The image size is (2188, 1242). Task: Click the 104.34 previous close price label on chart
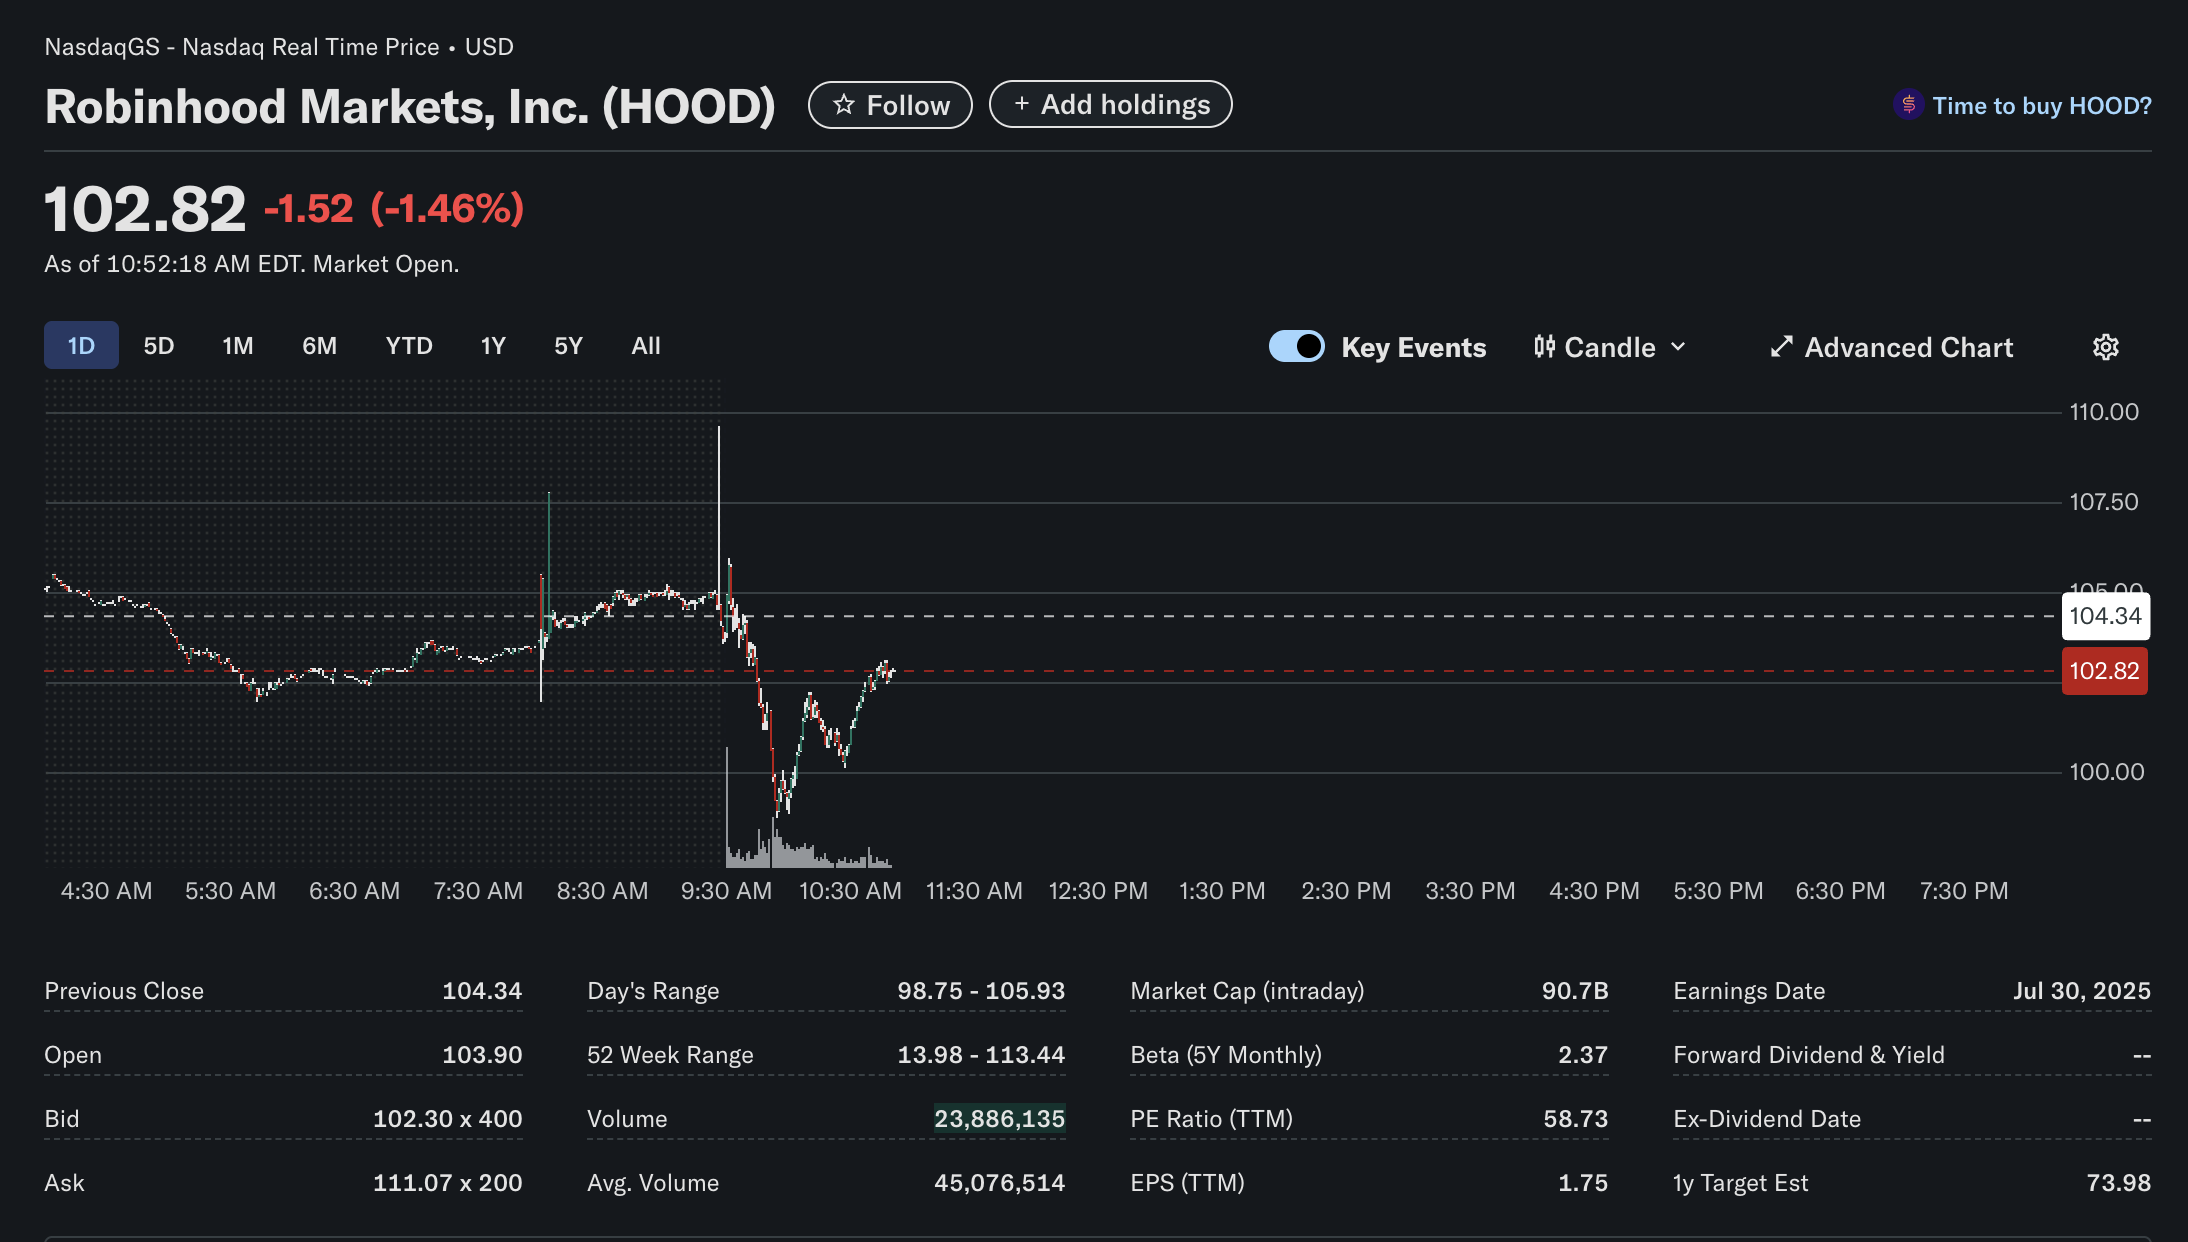point(2105,616)
